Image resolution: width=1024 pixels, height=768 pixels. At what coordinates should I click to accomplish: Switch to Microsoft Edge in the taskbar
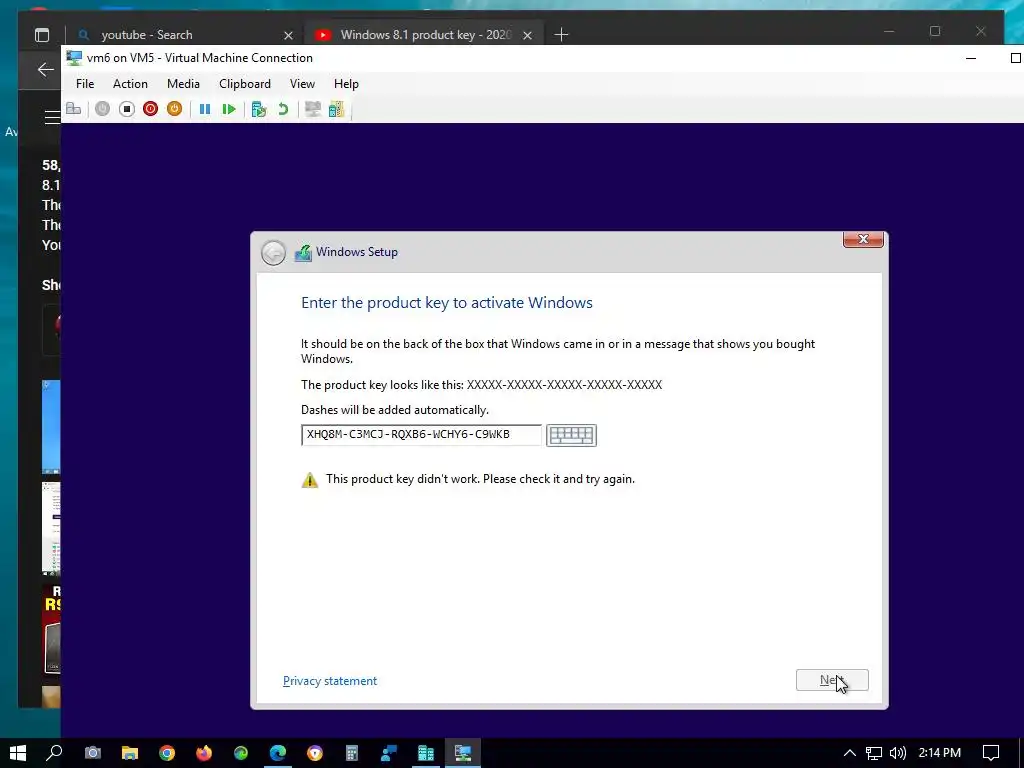coord(278,753)
